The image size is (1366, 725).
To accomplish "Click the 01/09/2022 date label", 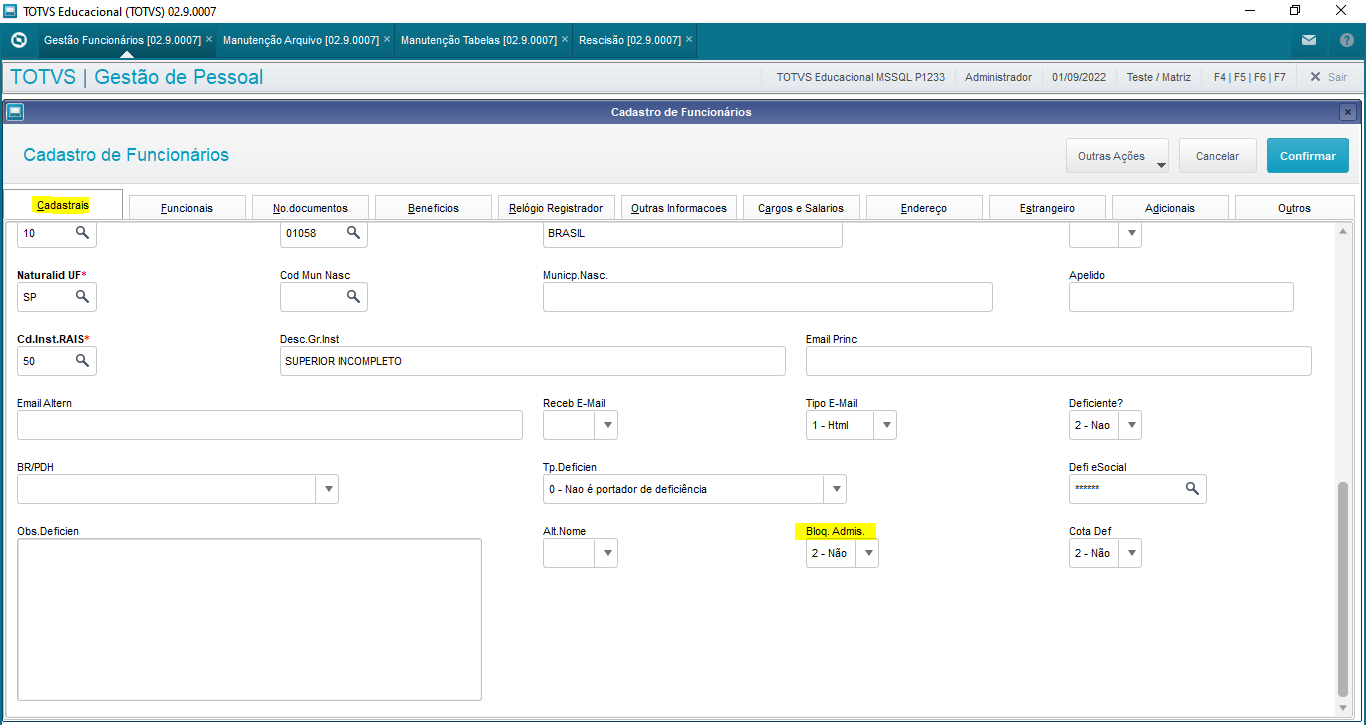I will coord(1079,77).
